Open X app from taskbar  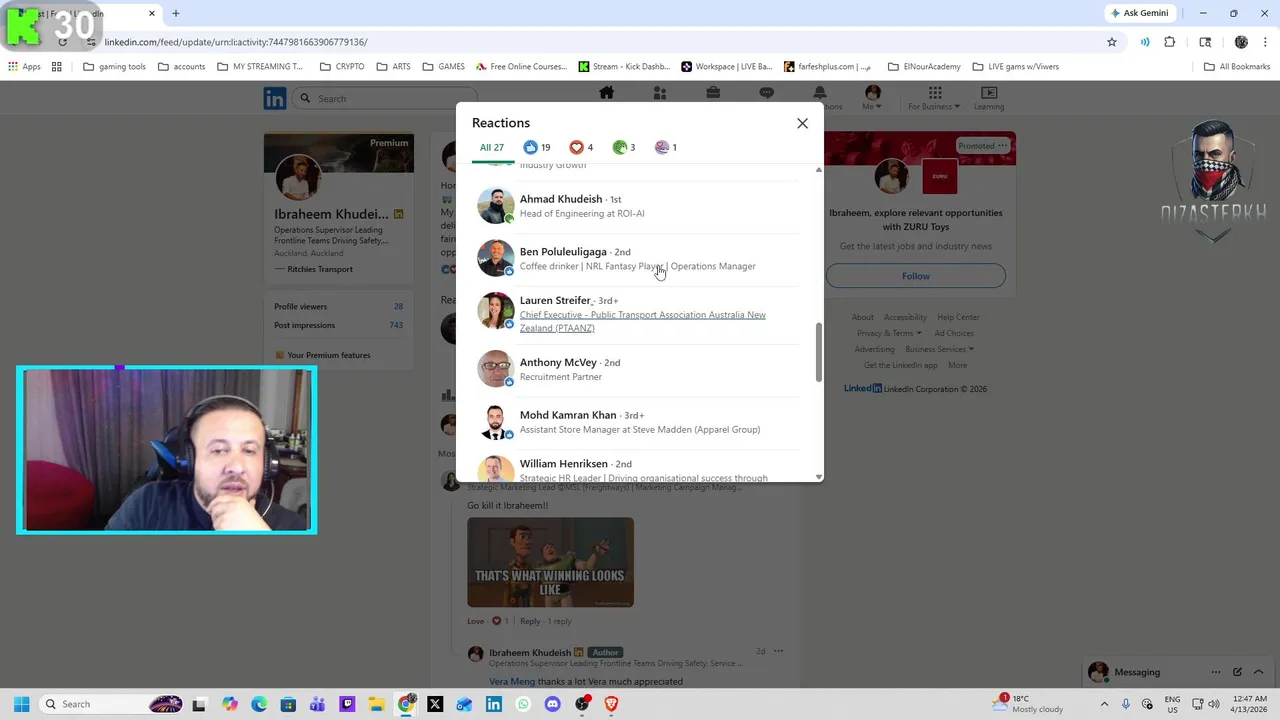(x=435, y=704)
